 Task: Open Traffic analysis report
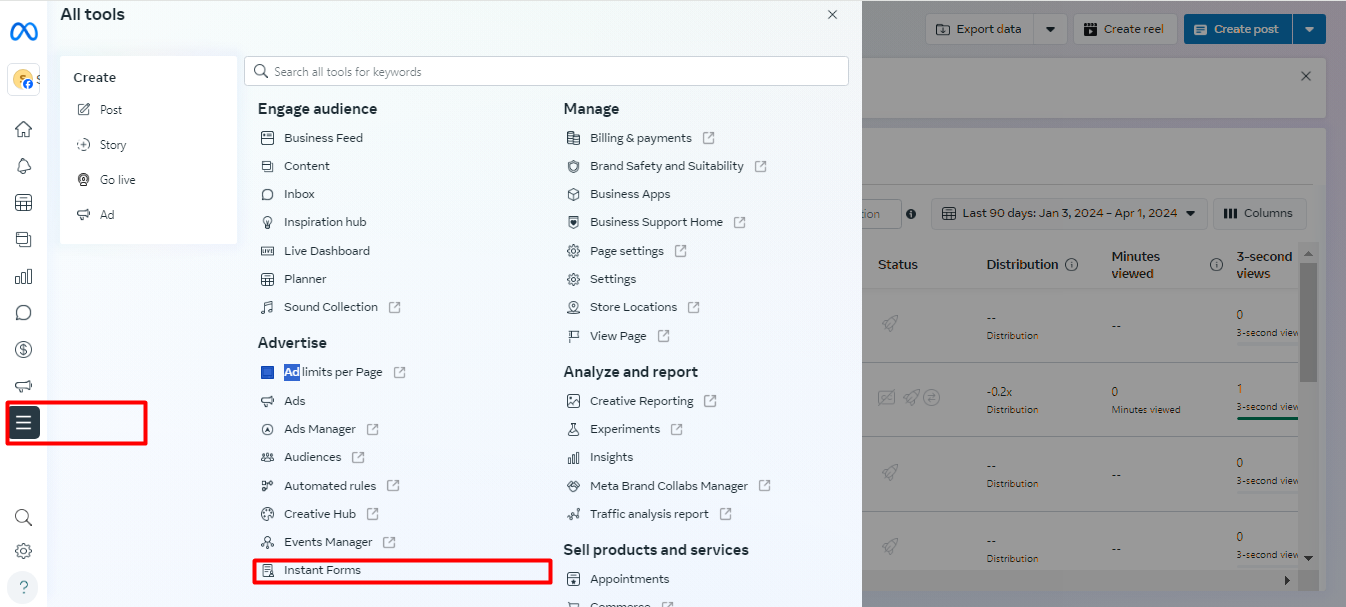(x=649, y=514)
